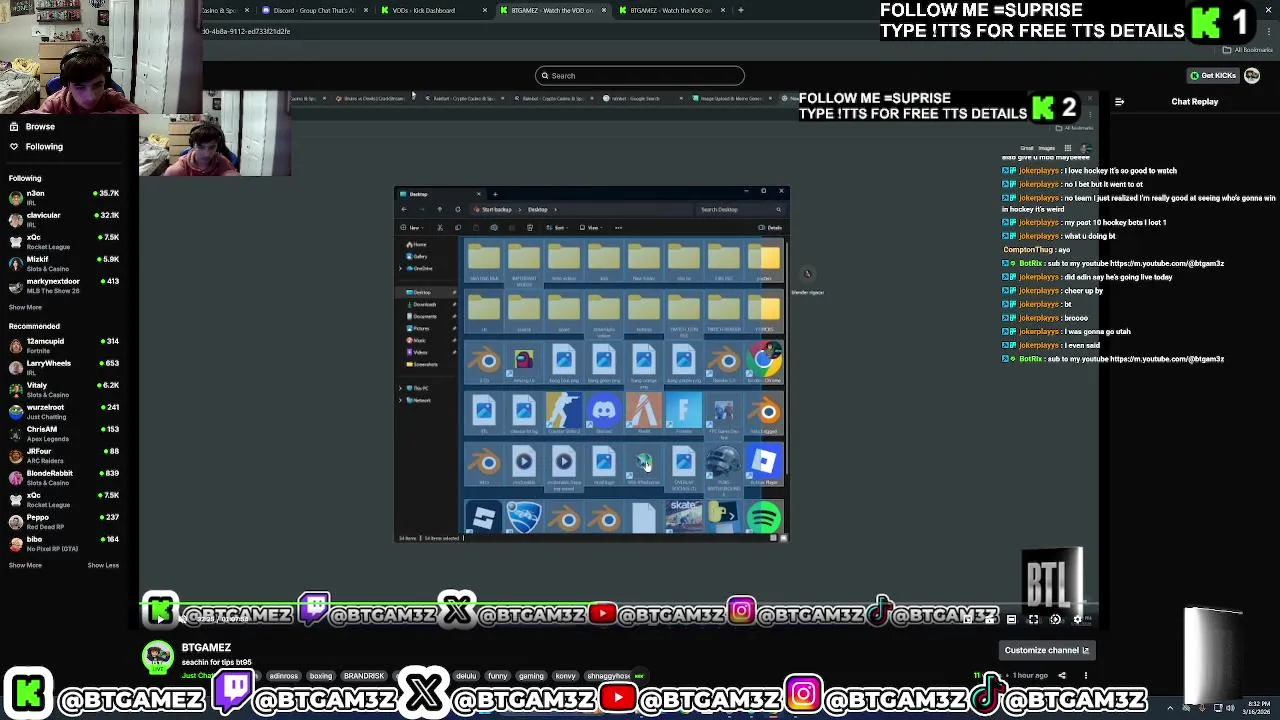
Task: Click the search magnifier in Explorer search box
Action: point(778,210)
